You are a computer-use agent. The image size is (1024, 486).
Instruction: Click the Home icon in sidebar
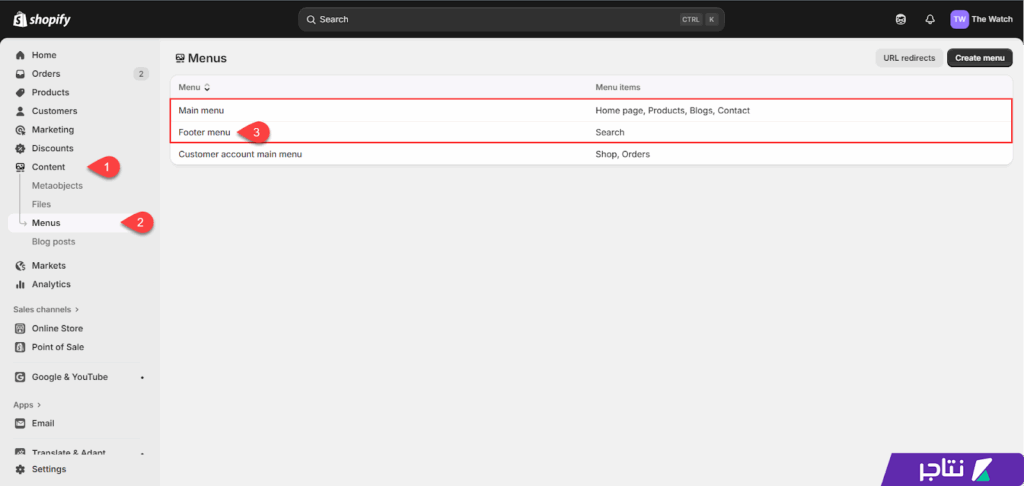point(20,55)
